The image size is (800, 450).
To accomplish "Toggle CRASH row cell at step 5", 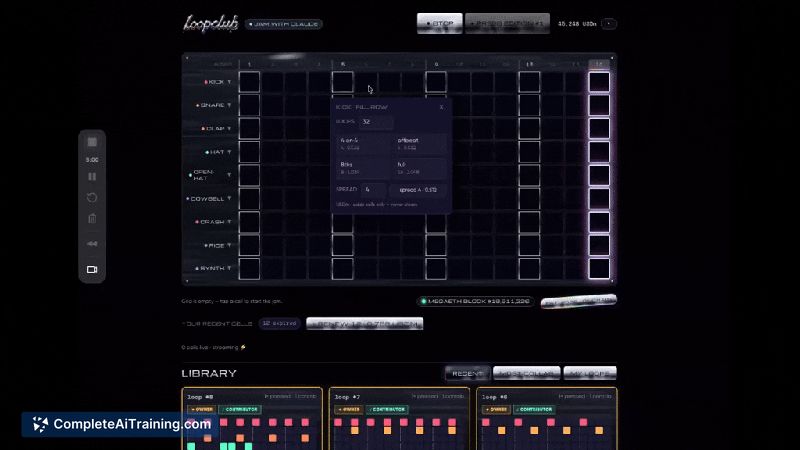I will tap(342, 222).
